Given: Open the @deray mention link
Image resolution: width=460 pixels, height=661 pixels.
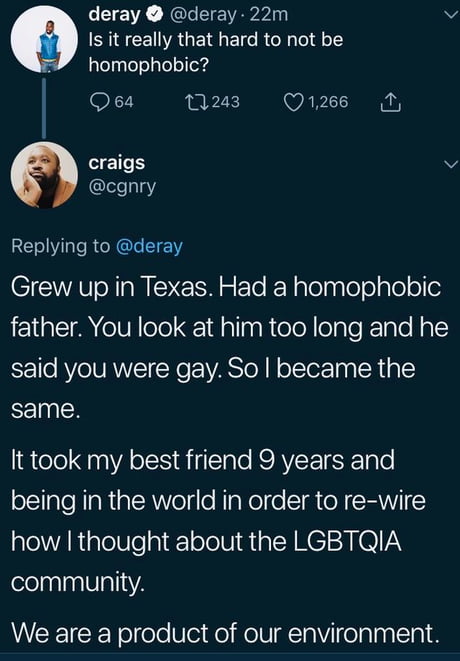Looking at the screenshot, I should click(149, 246).
